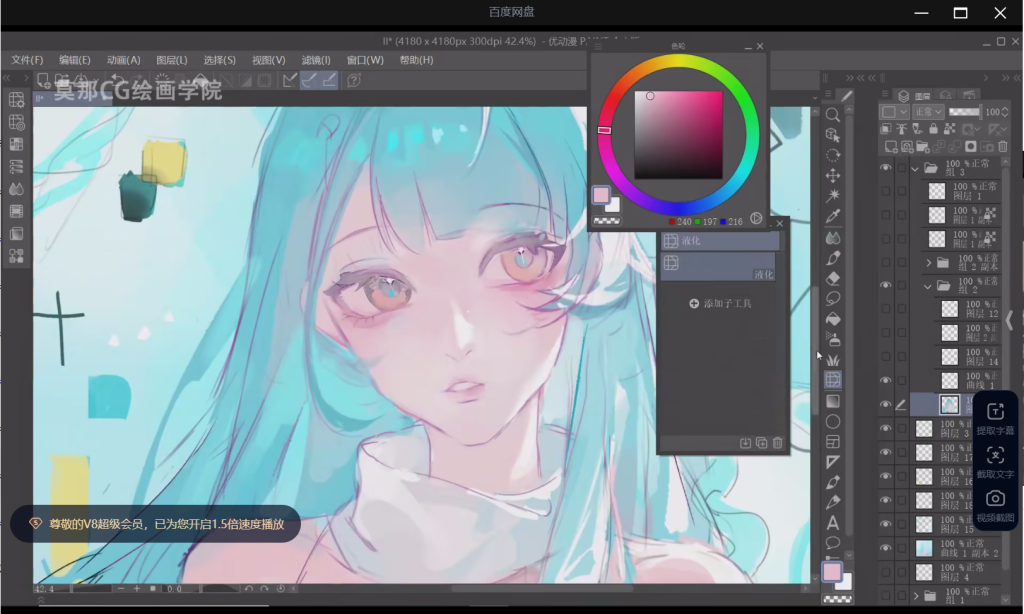Select the Move layer tool
1024x614 pixels.
click(x=832, y=175)
